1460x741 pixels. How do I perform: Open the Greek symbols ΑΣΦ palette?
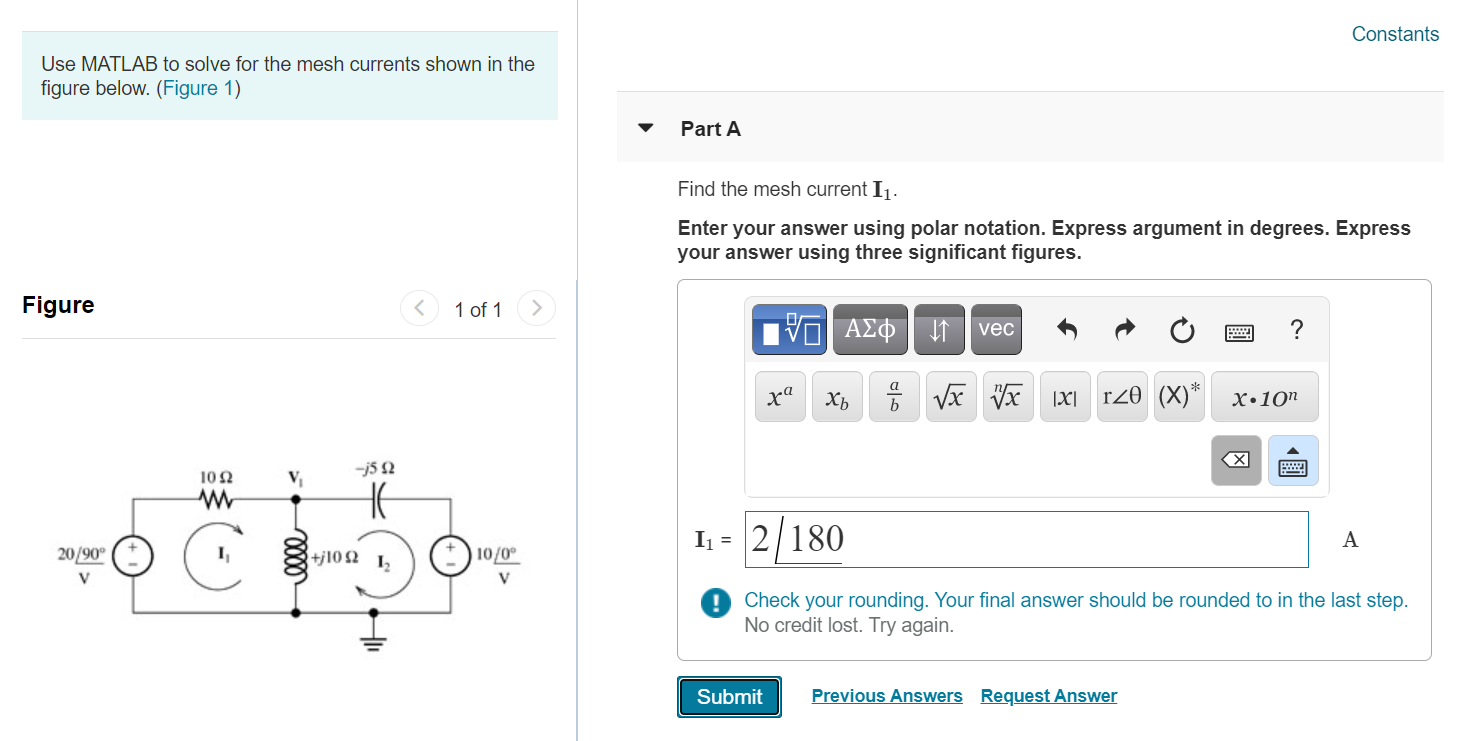coord(869,329)
